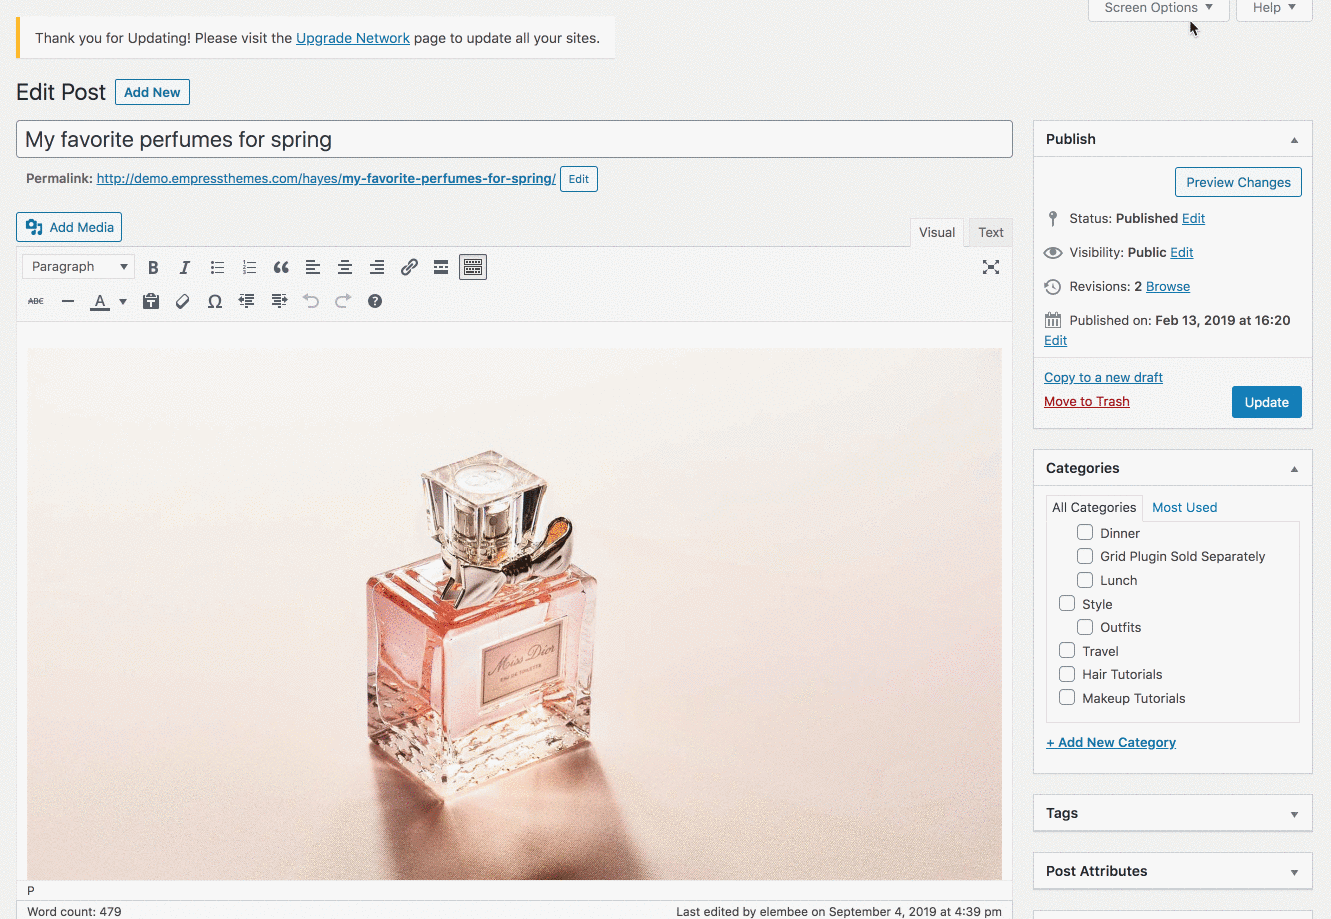
Task: Redo the last edit
Action: [343, 301]
